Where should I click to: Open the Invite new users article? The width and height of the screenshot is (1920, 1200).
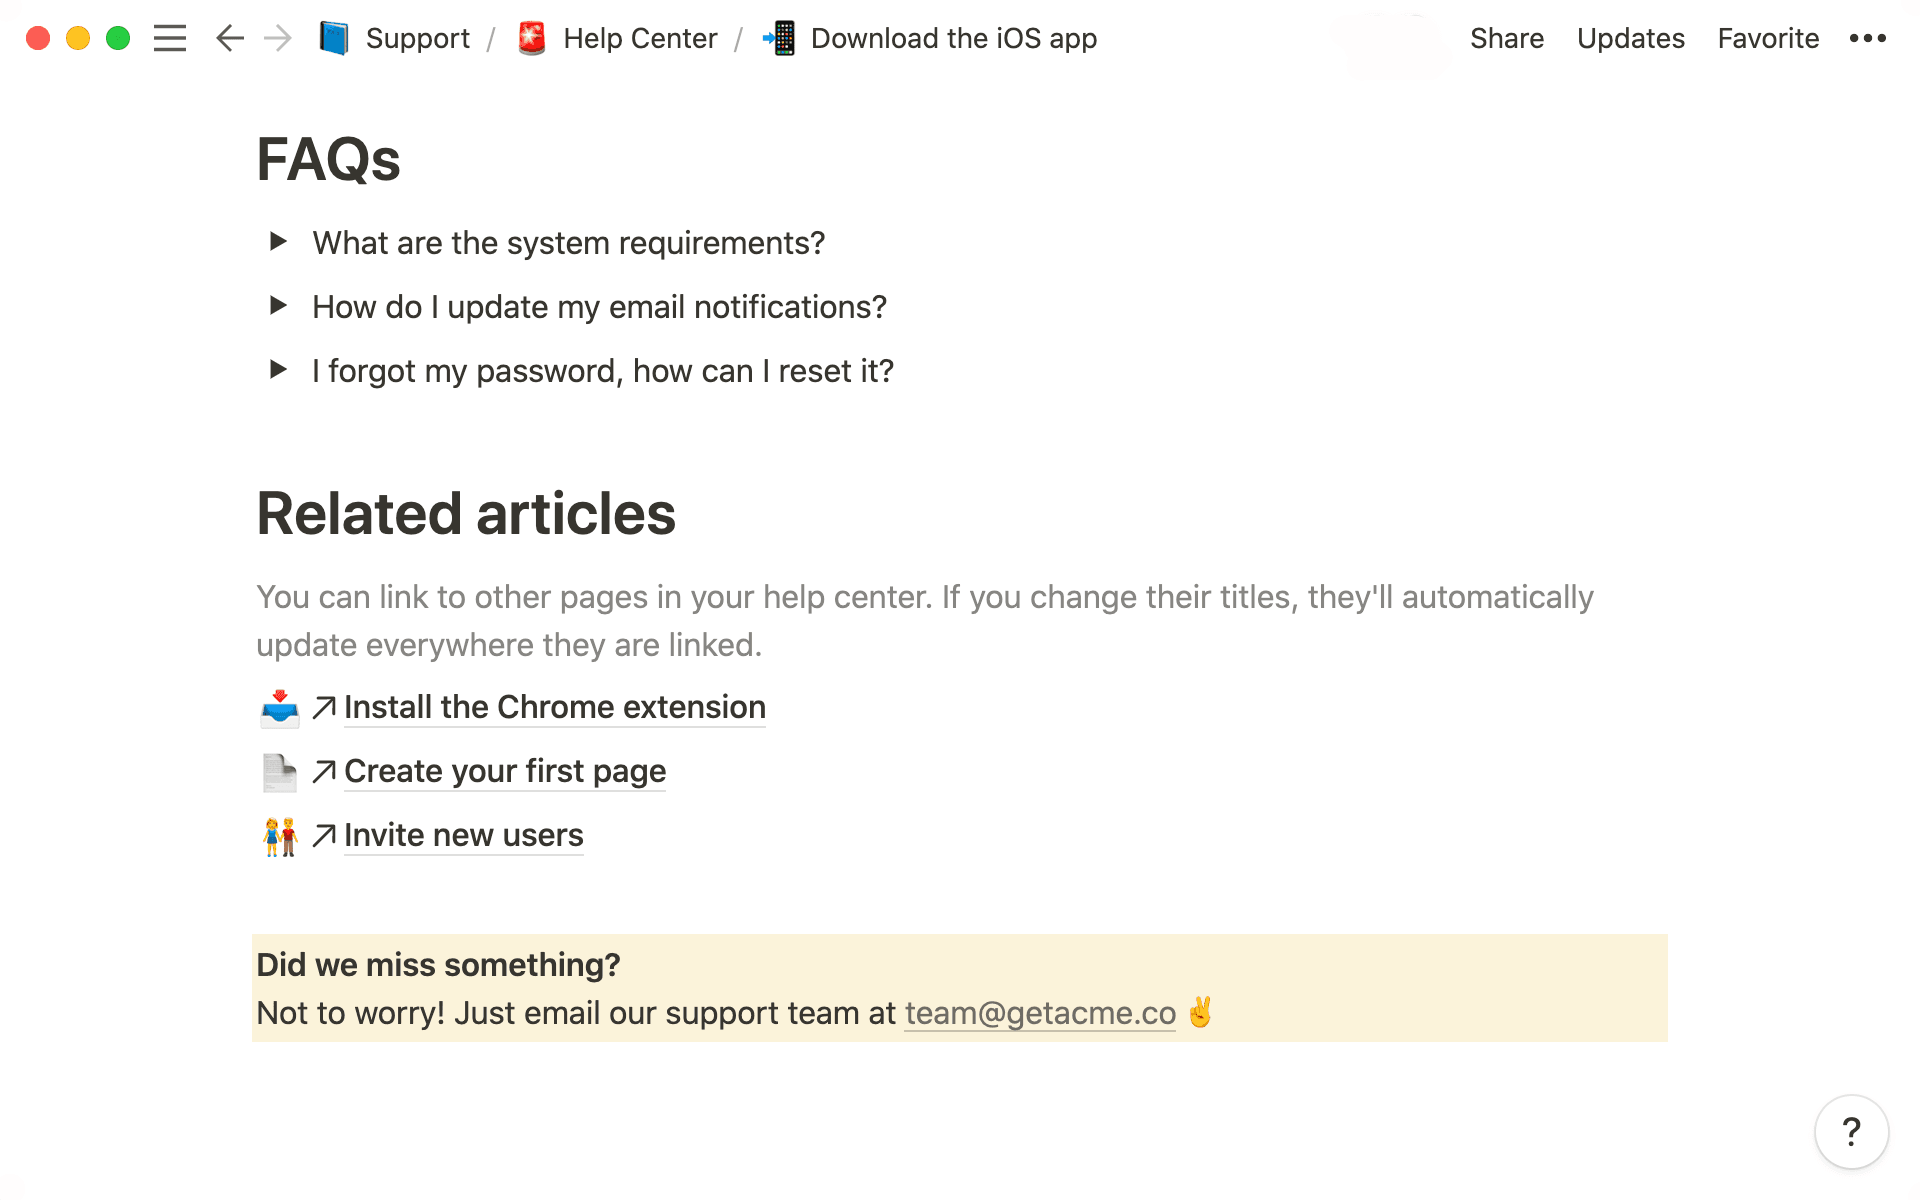click(463, 836)
